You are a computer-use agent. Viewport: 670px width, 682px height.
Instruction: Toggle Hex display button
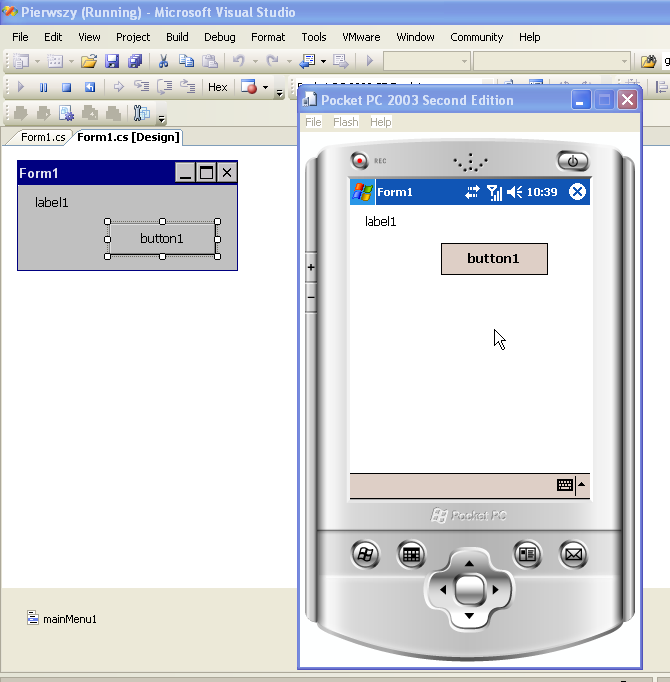pyautogui.click(x=218, y=87)
